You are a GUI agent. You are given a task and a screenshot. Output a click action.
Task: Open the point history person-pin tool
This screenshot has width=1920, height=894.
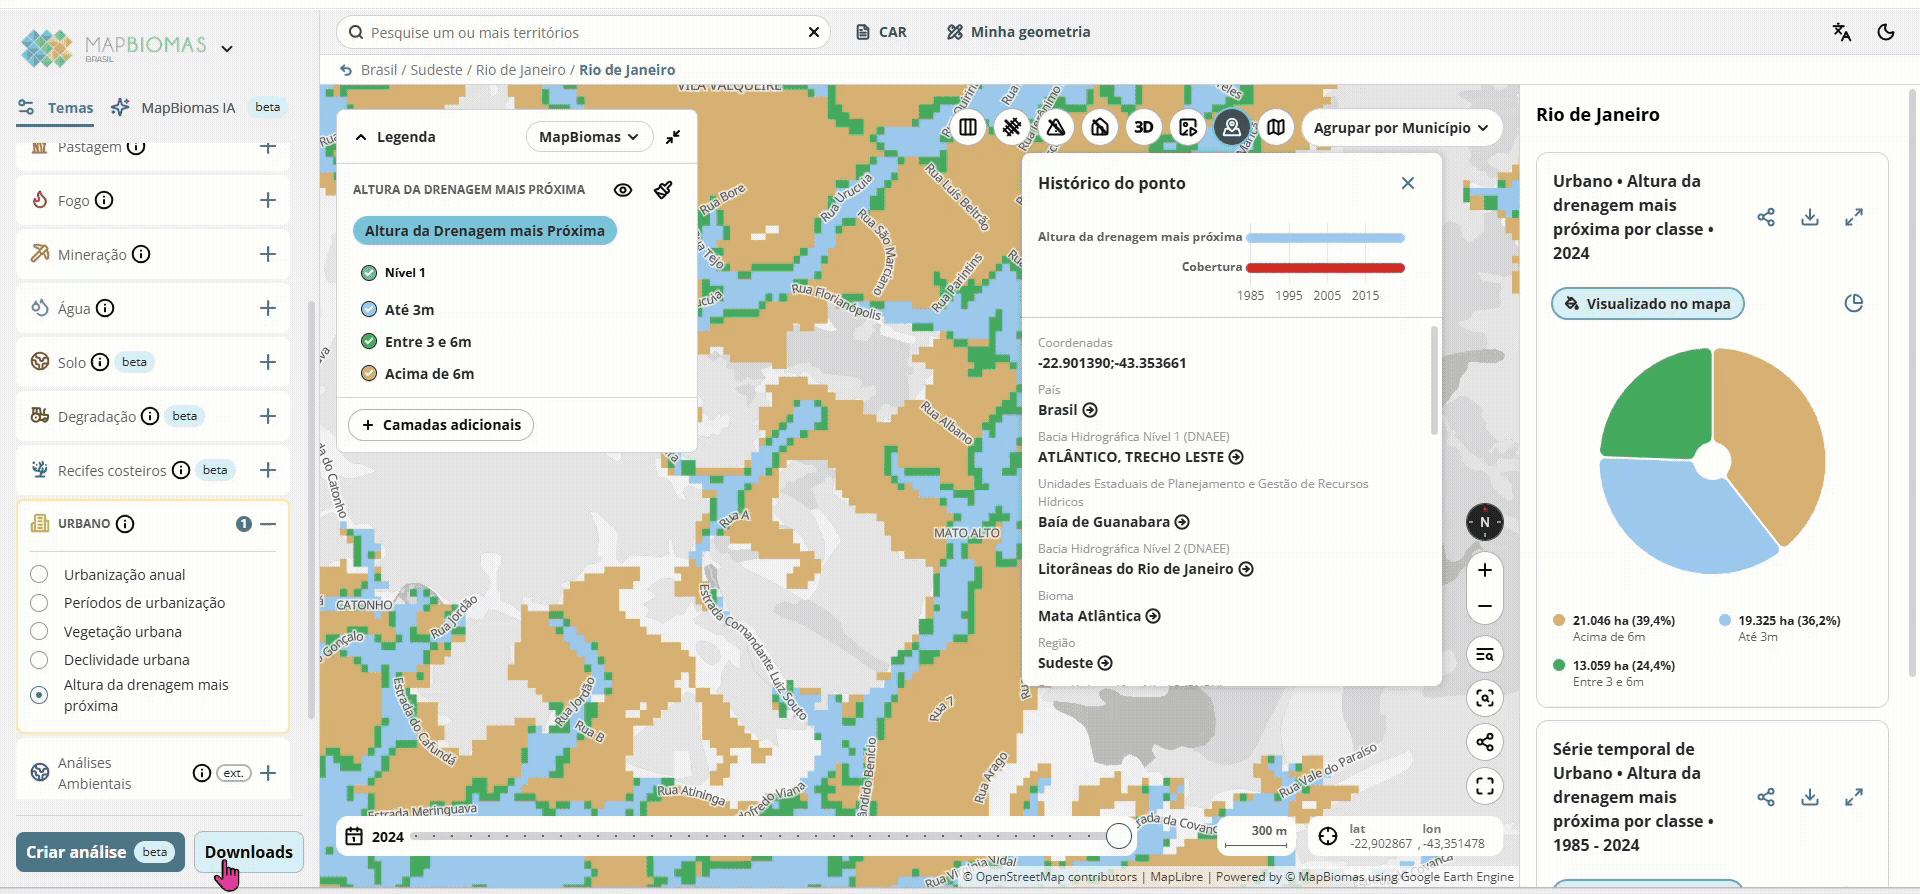tap(1232, 127)
